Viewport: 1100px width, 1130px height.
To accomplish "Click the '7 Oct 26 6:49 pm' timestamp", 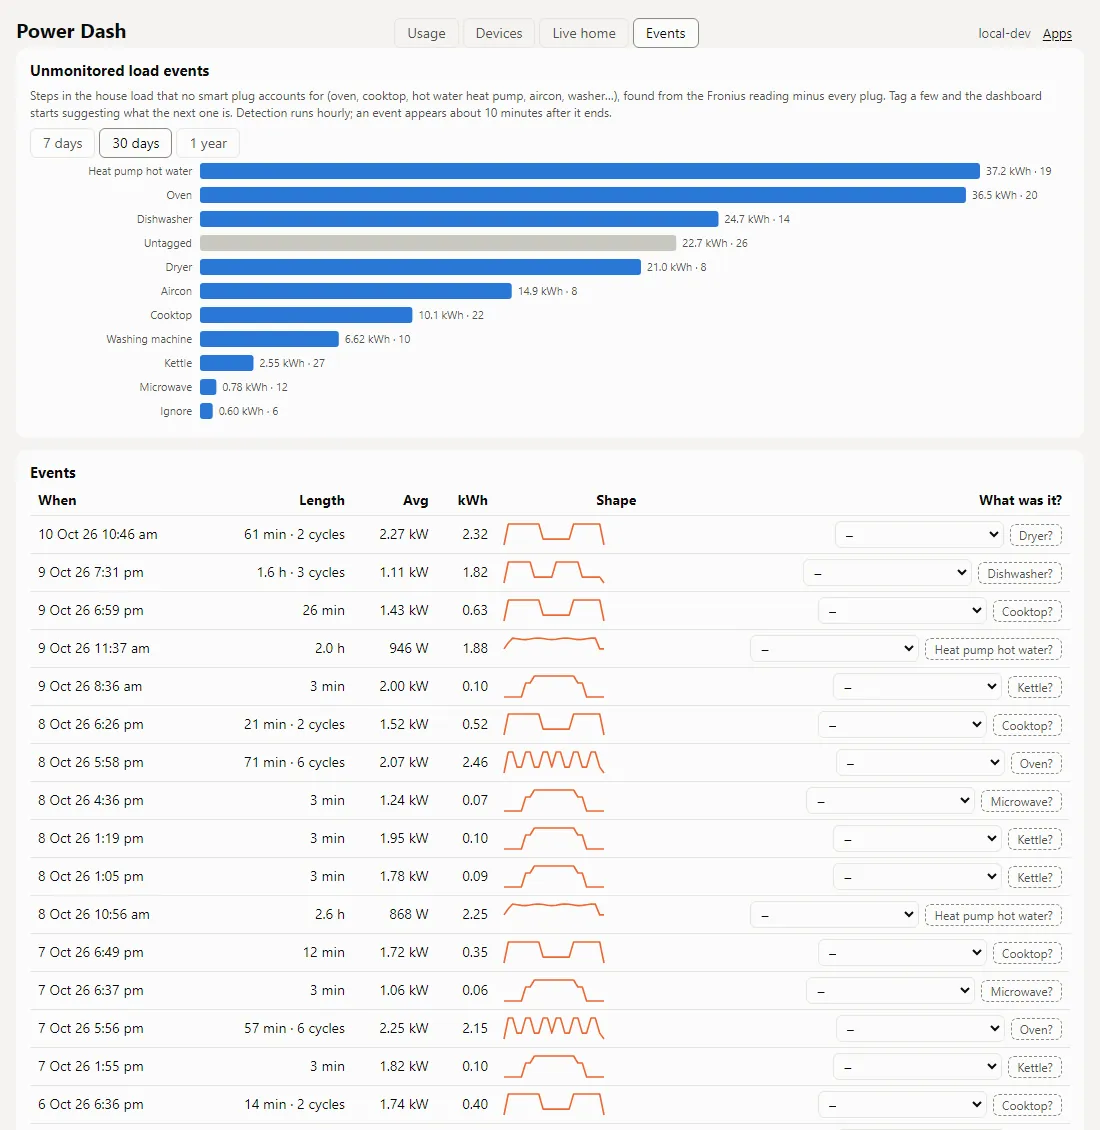I will 91,953.
